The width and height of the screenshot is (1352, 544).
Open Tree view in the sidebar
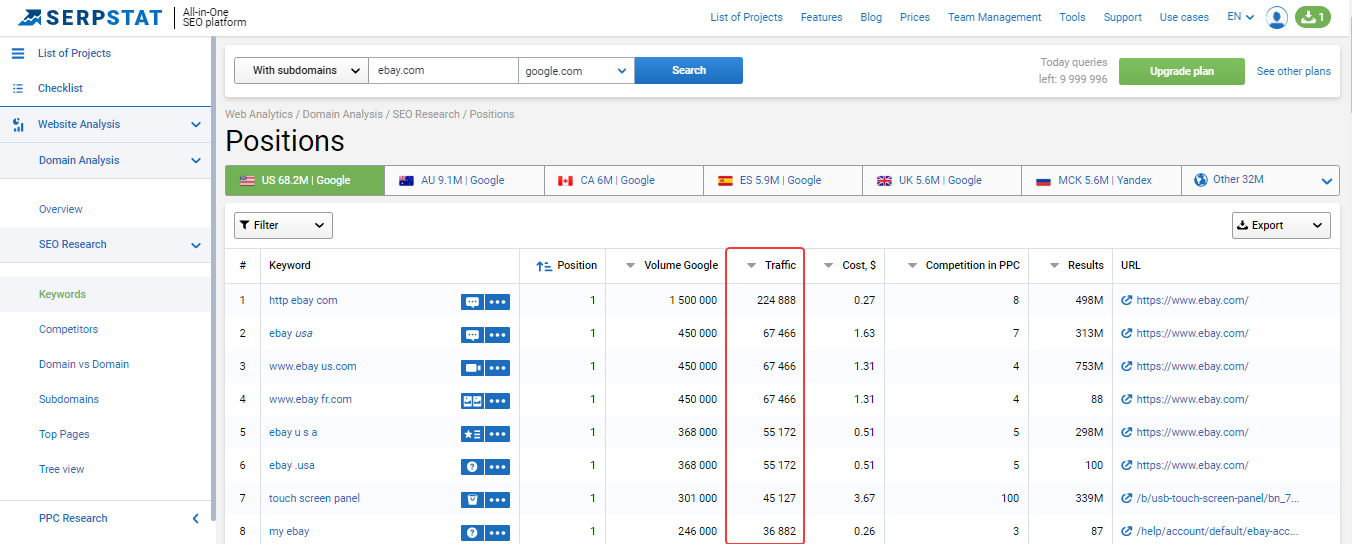62,469
